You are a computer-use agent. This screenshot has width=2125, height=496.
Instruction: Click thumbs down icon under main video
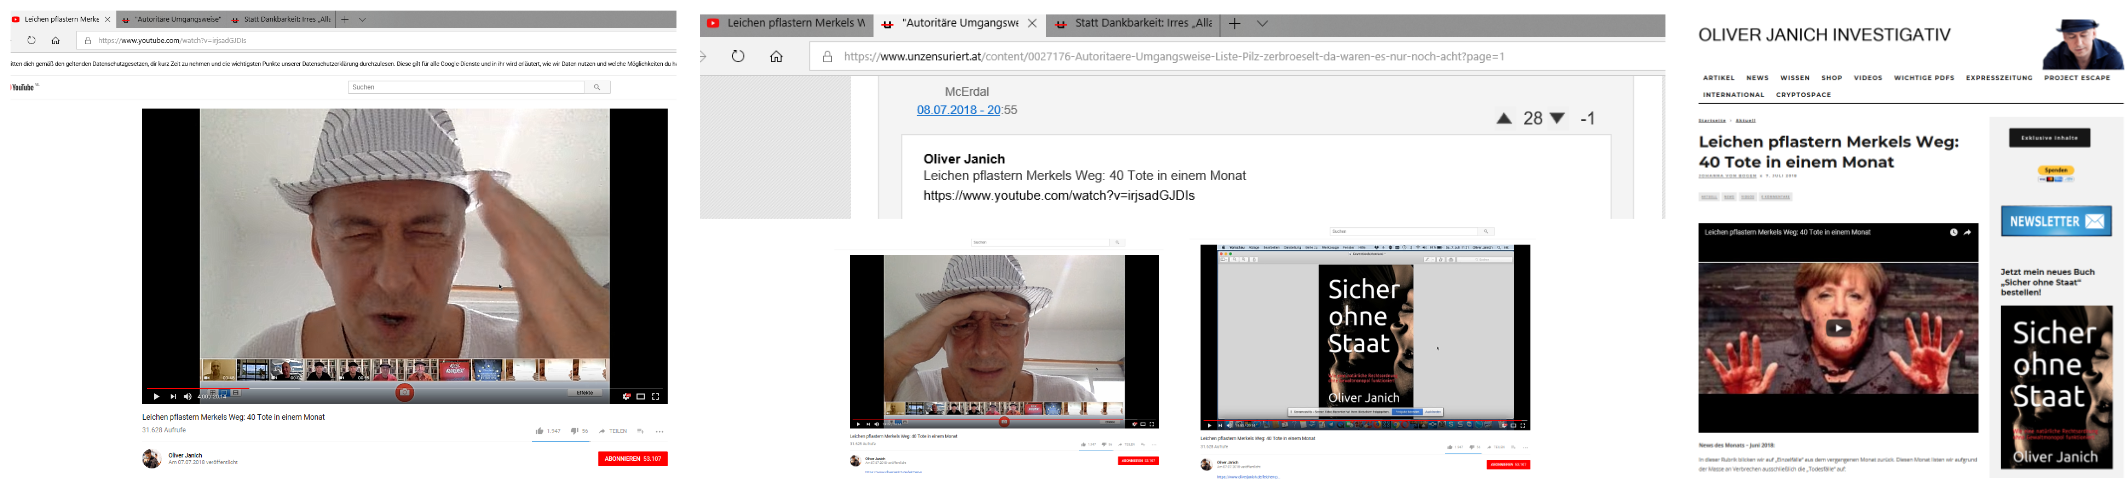pos(574,431)
